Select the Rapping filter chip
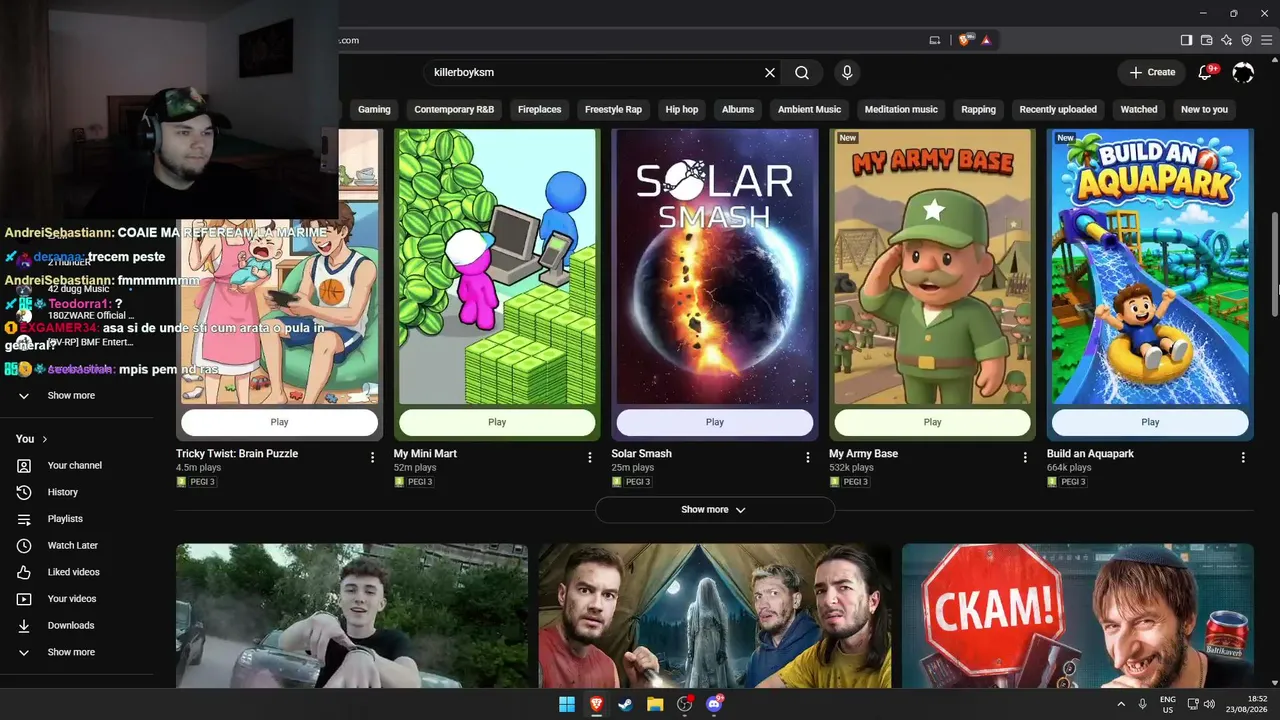This screenshot has height=720, width=1280. point(978,110)
